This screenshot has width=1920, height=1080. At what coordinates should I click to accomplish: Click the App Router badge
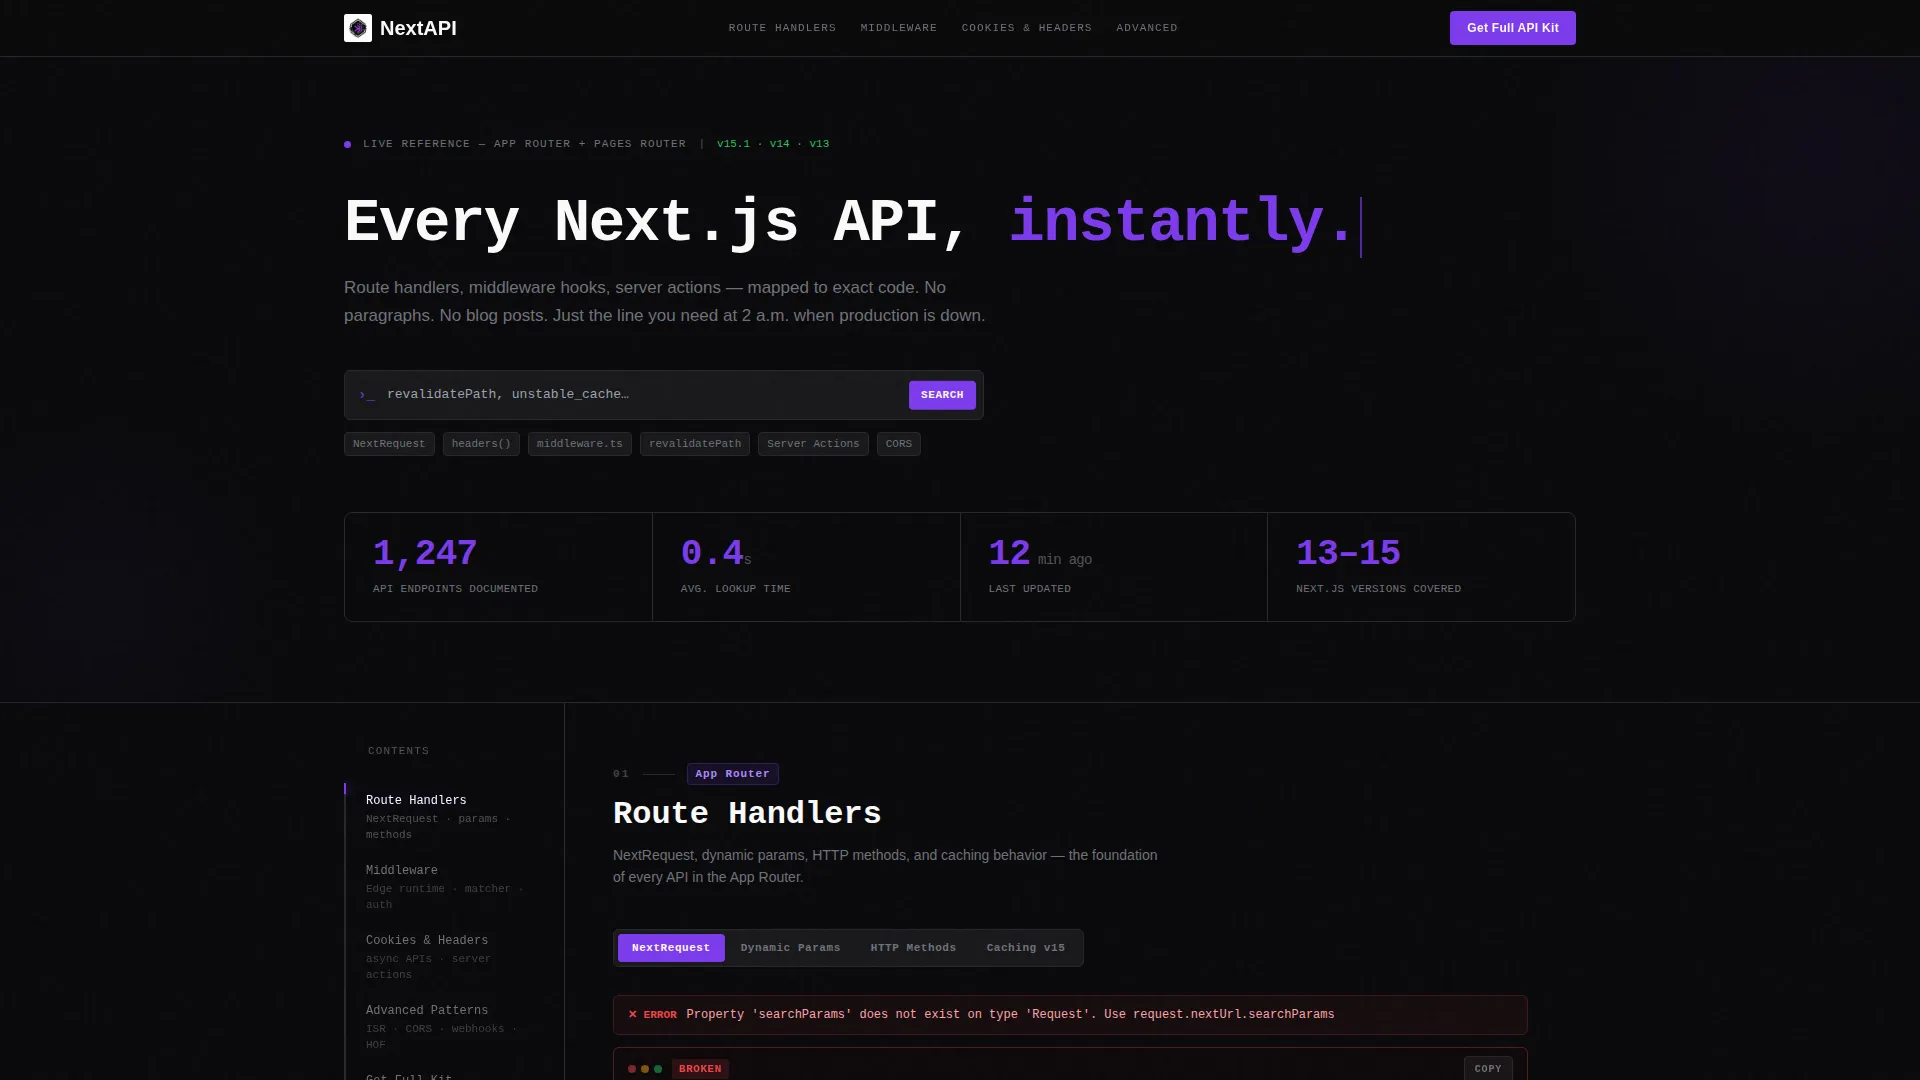click(x=733, y=774)
